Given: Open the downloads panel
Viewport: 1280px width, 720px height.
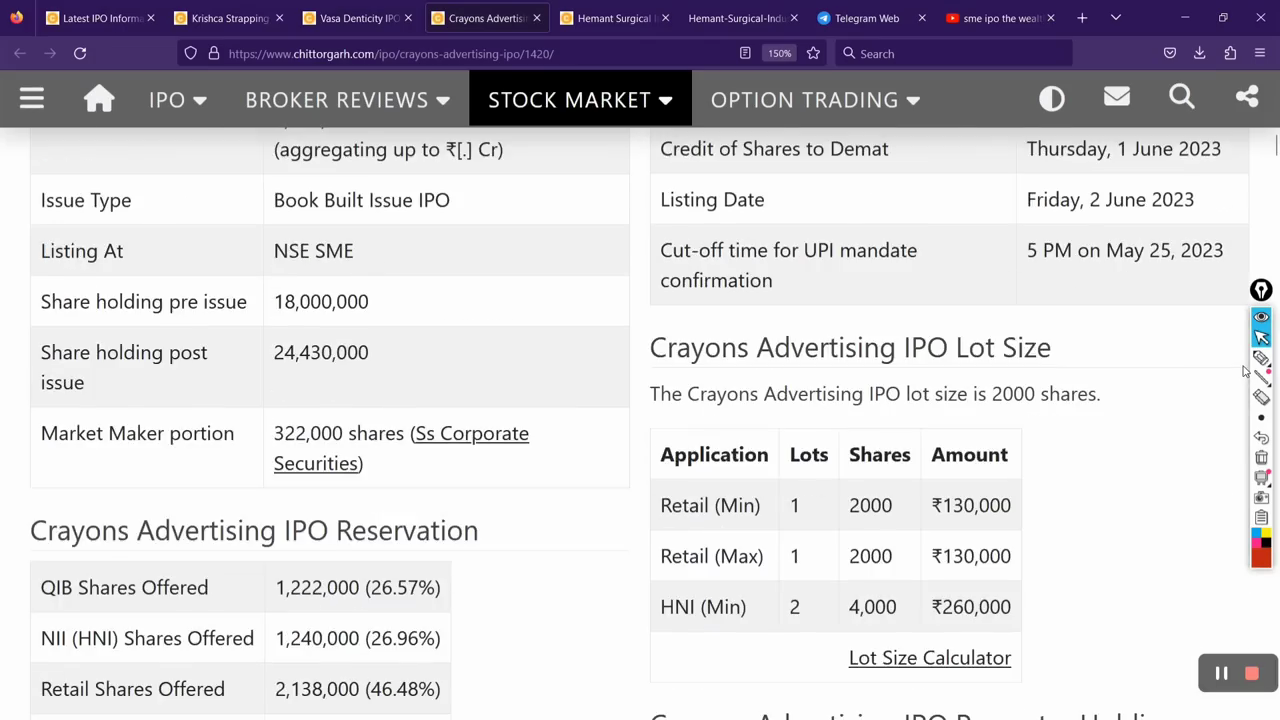Looking at the screenshot, I should pos(1200,53).
